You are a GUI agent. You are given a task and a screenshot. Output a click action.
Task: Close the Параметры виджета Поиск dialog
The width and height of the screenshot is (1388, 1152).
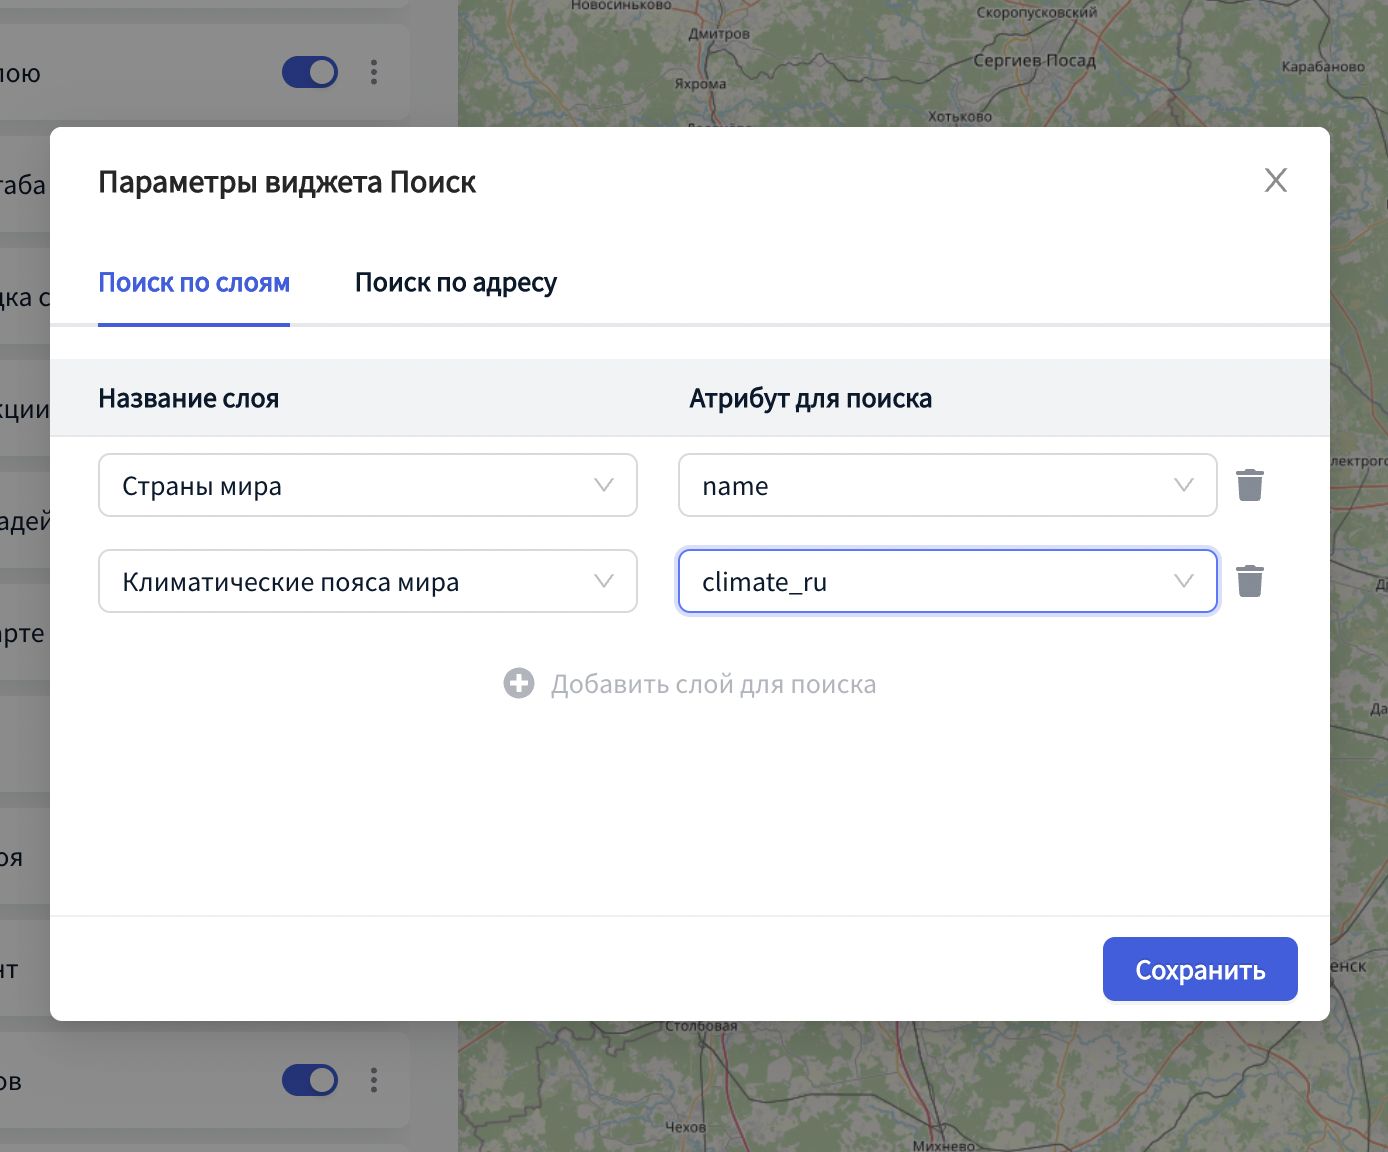[1275, 180]
